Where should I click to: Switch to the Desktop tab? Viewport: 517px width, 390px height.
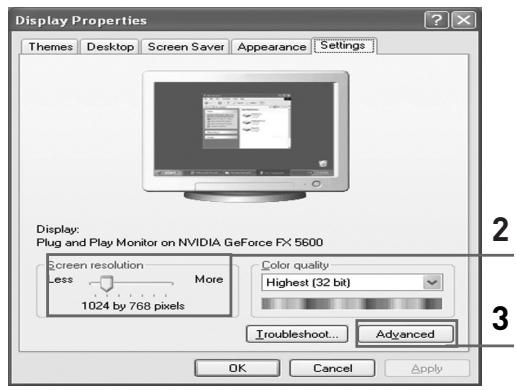pyautogui.click(x=110, y=47)
